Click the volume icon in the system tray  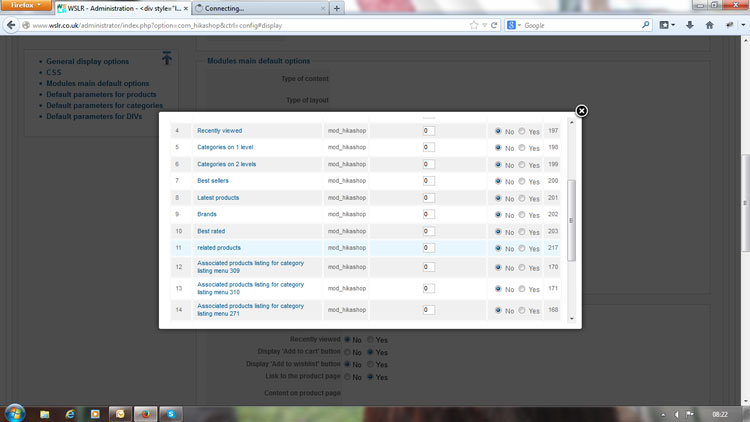click(x=676, y=414)
